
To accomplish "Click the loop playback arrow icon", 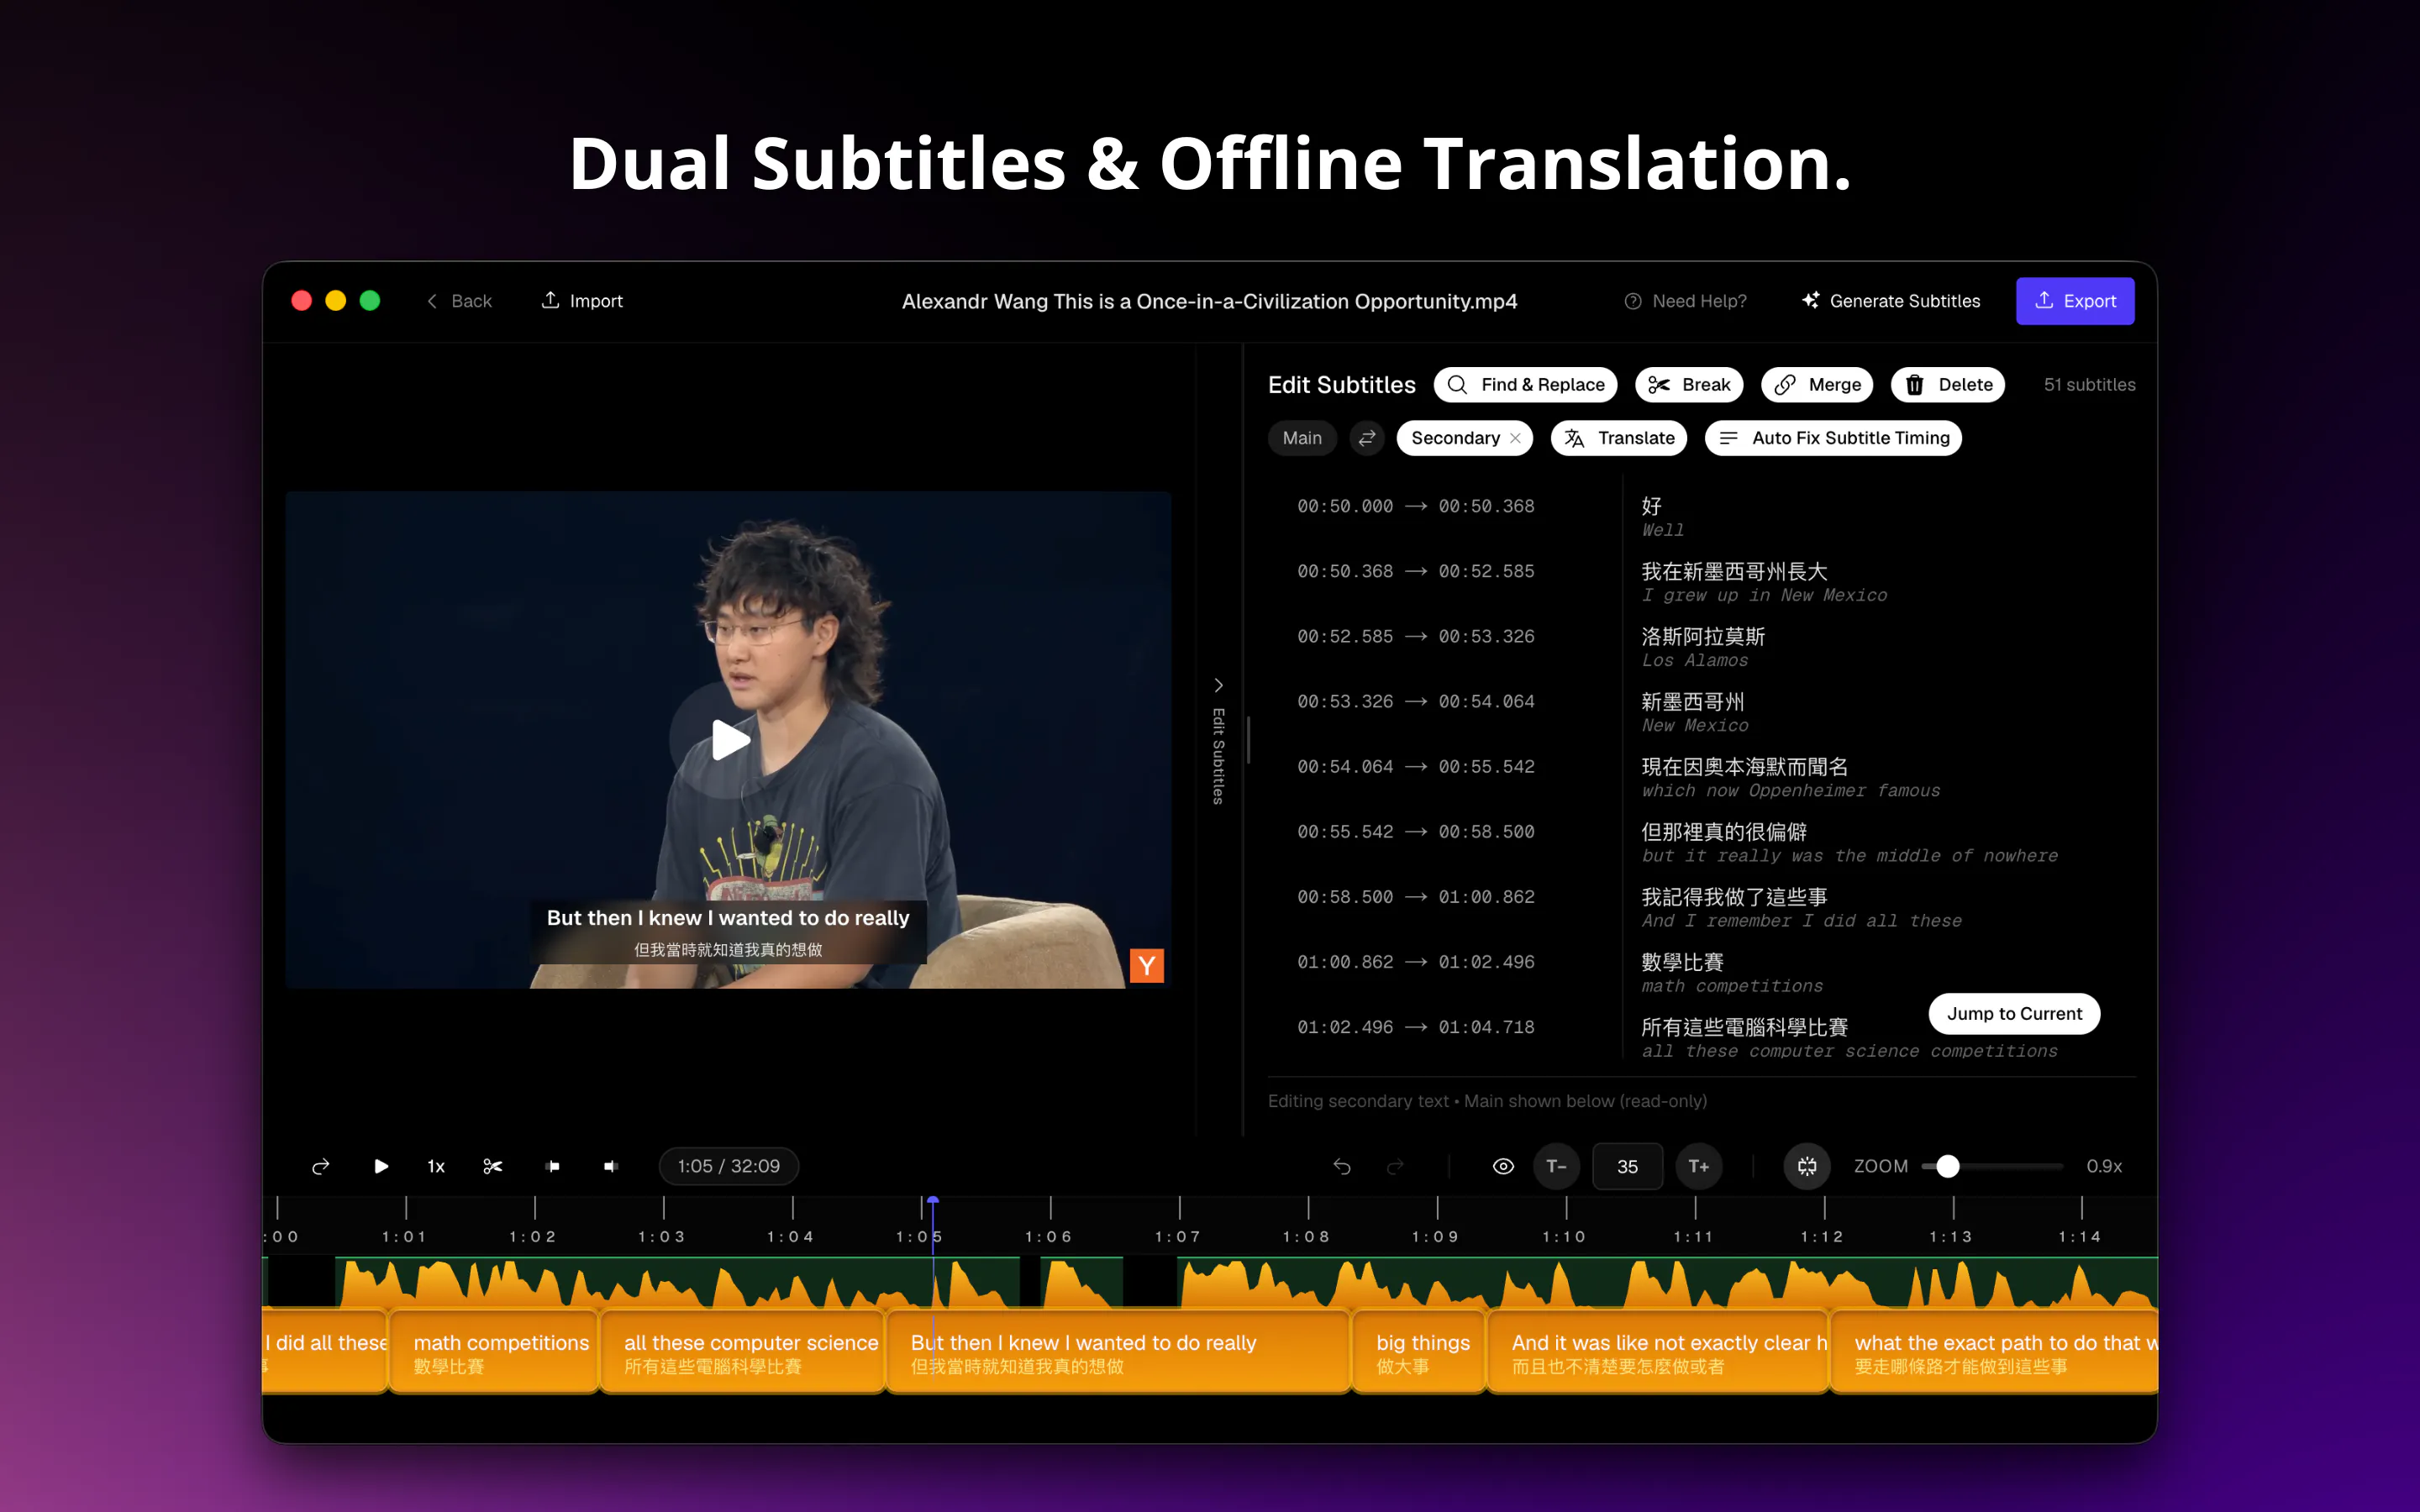I will coord(320,1166).
